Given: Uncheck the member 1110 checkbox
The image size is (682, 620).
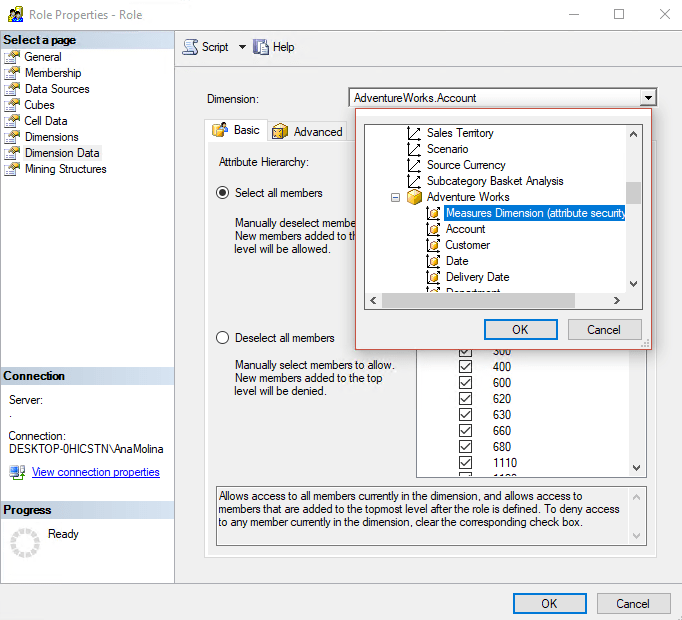Looking at the screenshot, I should tap(465, 462).
